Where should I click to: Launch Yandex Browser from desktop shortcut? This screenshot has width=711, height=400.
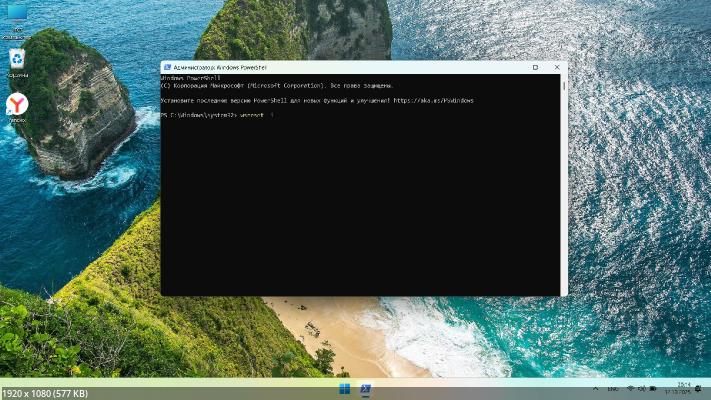[x=17, y=106]
